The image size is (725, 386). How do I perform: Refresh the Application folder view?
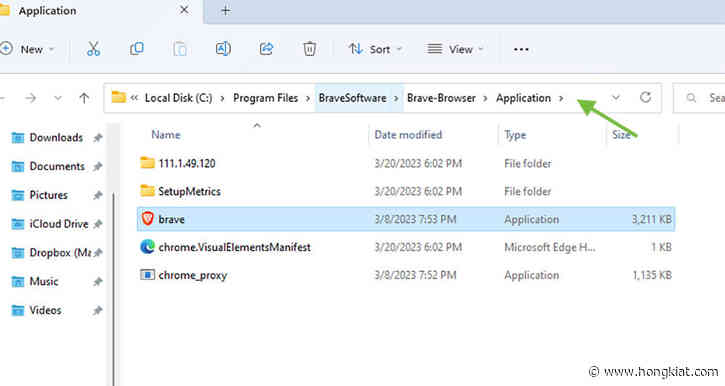pos(645,97)
